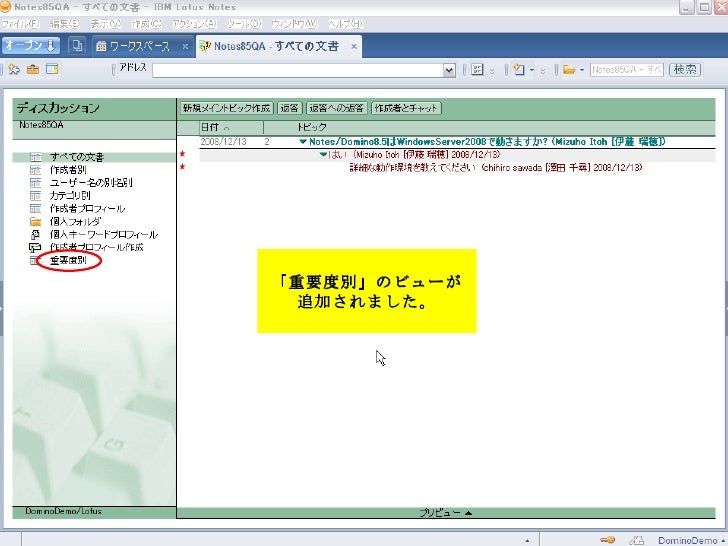This screenshot has height=546, width=728.
Task: Click the 返答 button
Action: pos(290,108)
